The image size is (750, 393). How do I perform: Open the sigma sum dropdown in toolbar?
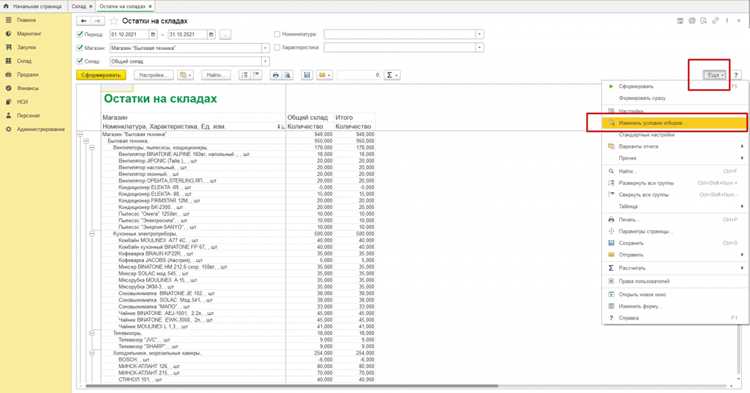[x=392, y=75]
